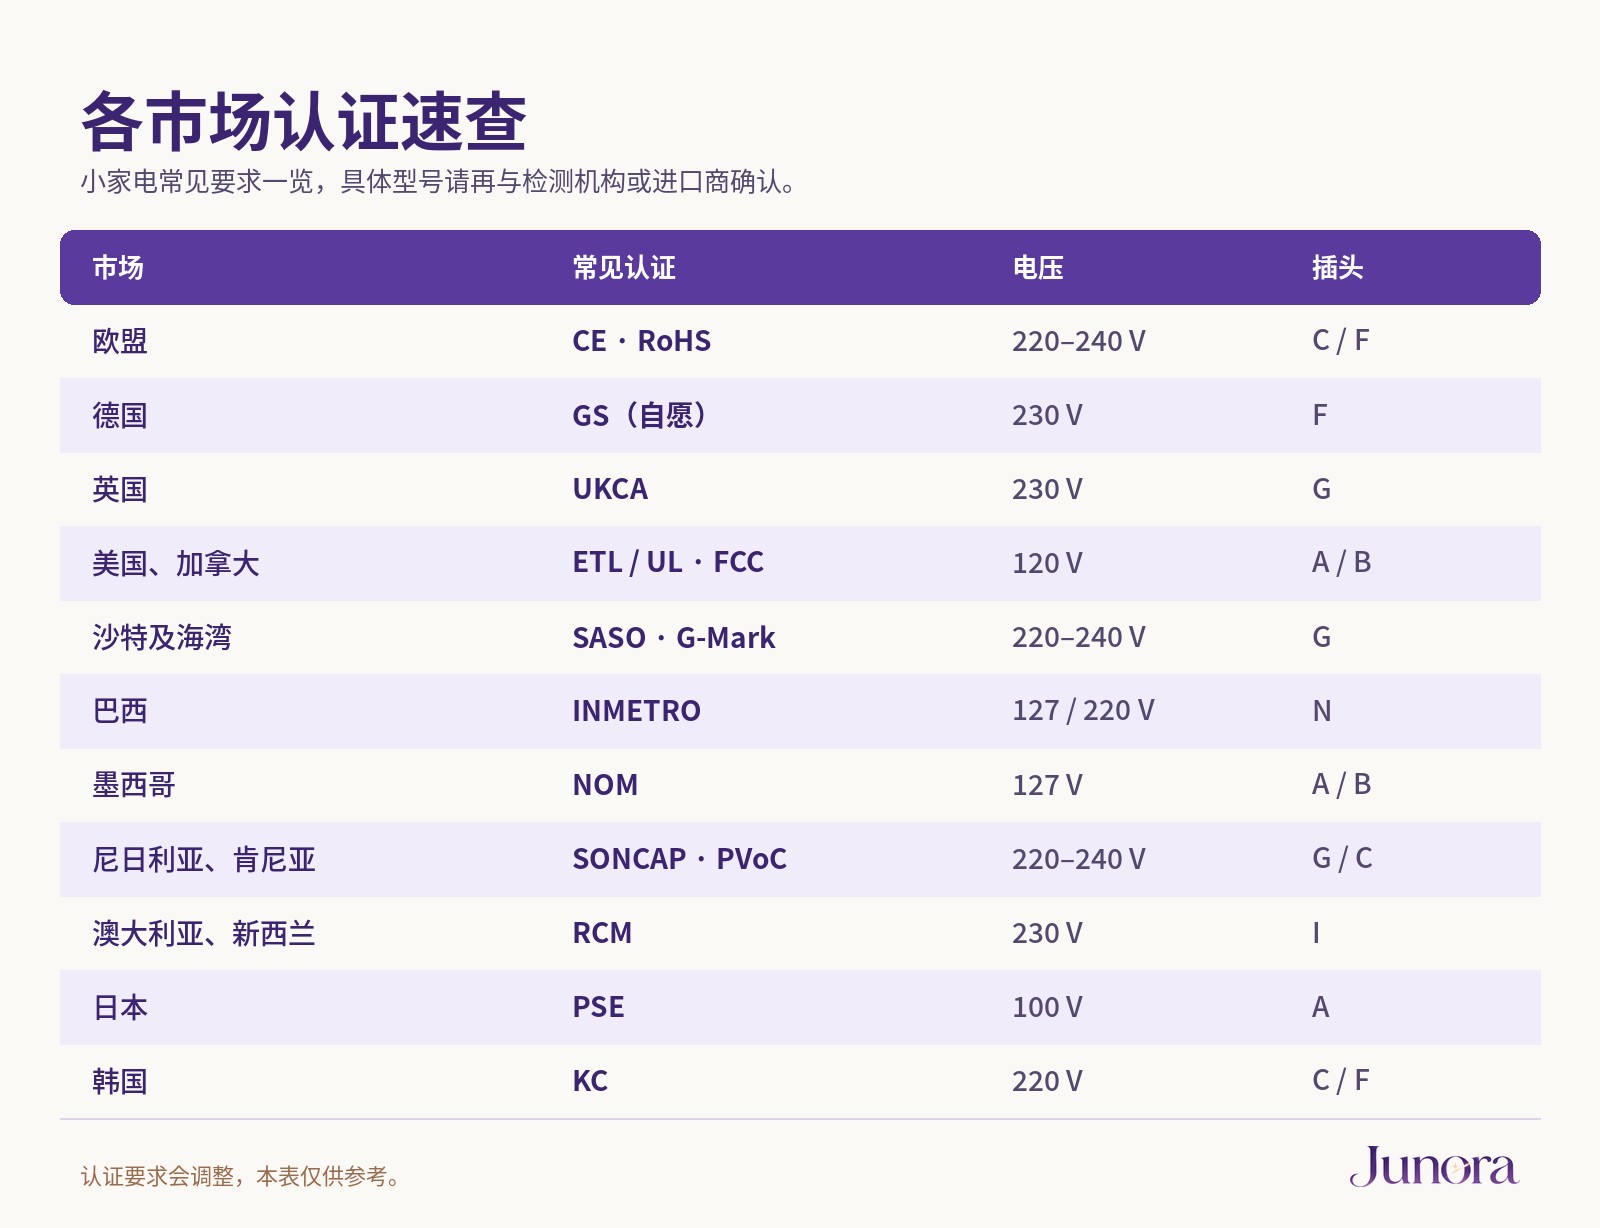Click the 127 V voltage cell
Image resolution: width=1600 pixels, height=1228 pixels.
coord(1047,785)
